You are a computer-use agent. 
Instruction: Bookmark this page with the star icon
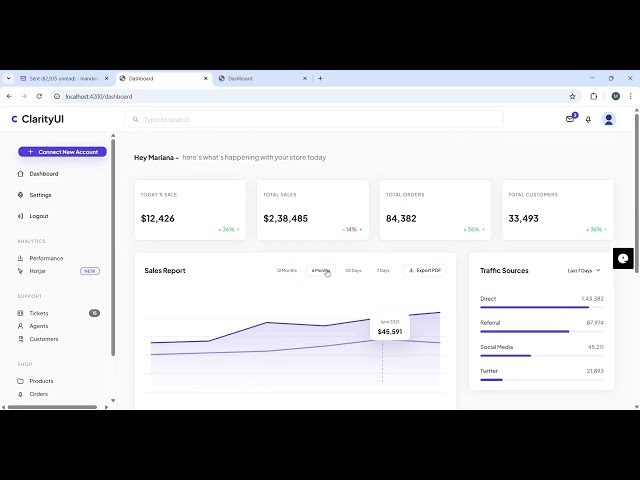(572, 96)
